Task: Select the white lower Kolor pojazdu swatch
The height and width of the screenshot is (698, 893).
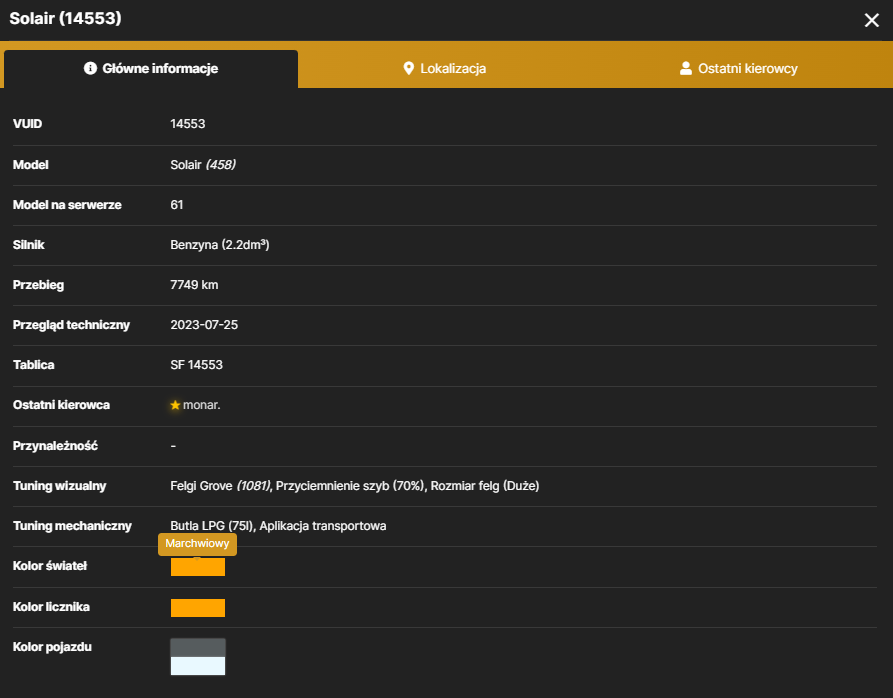Action: [198, 666]
